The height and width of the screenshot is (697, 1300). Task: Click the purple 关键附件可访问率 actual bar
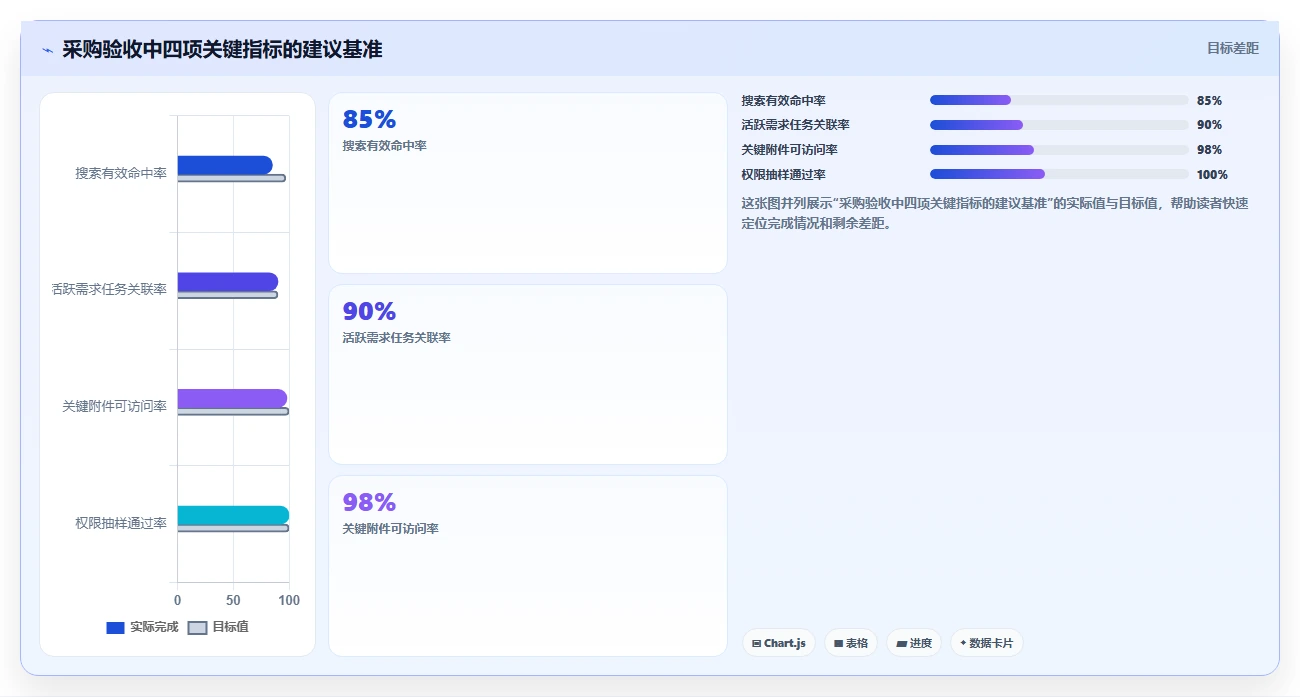(232, 398)
